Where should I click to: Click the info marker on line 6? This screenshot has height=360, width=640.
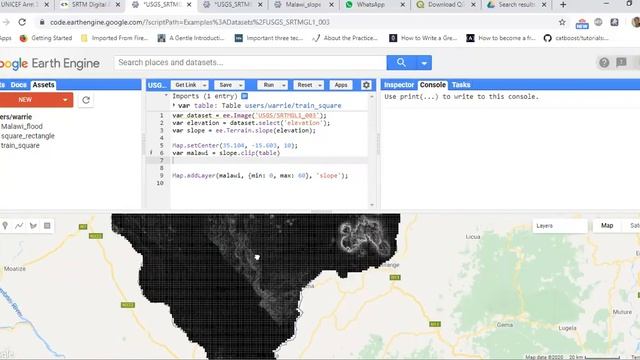[151, 153]
